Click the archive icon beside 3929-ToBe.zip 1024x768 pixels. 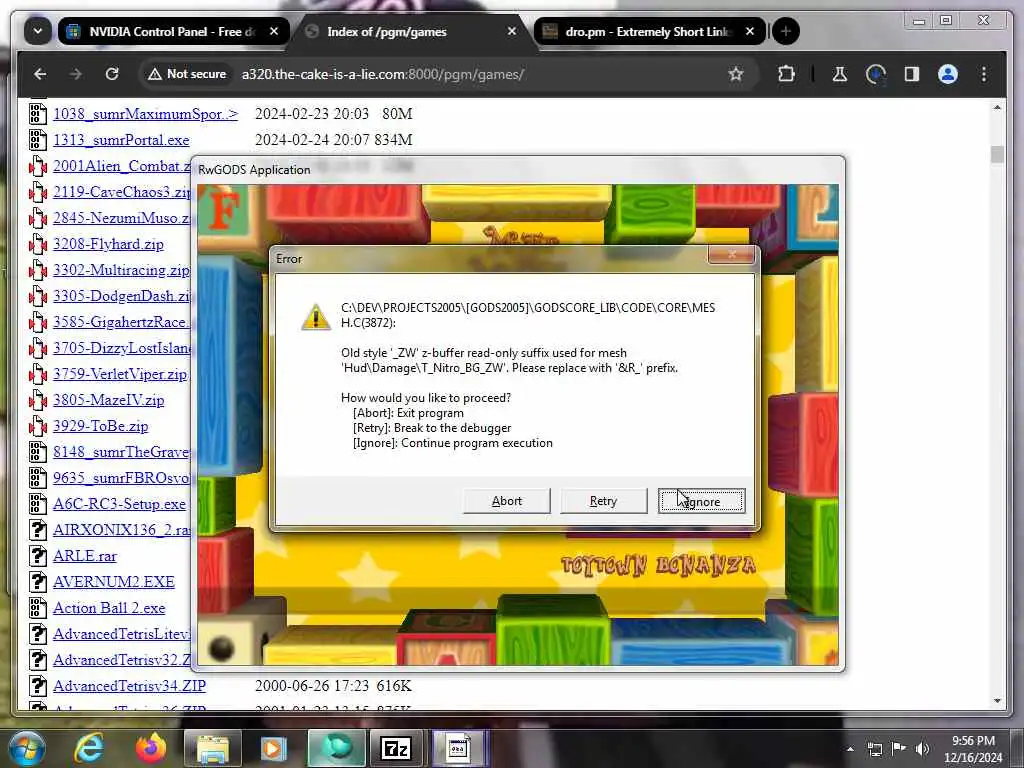[38, 426]
